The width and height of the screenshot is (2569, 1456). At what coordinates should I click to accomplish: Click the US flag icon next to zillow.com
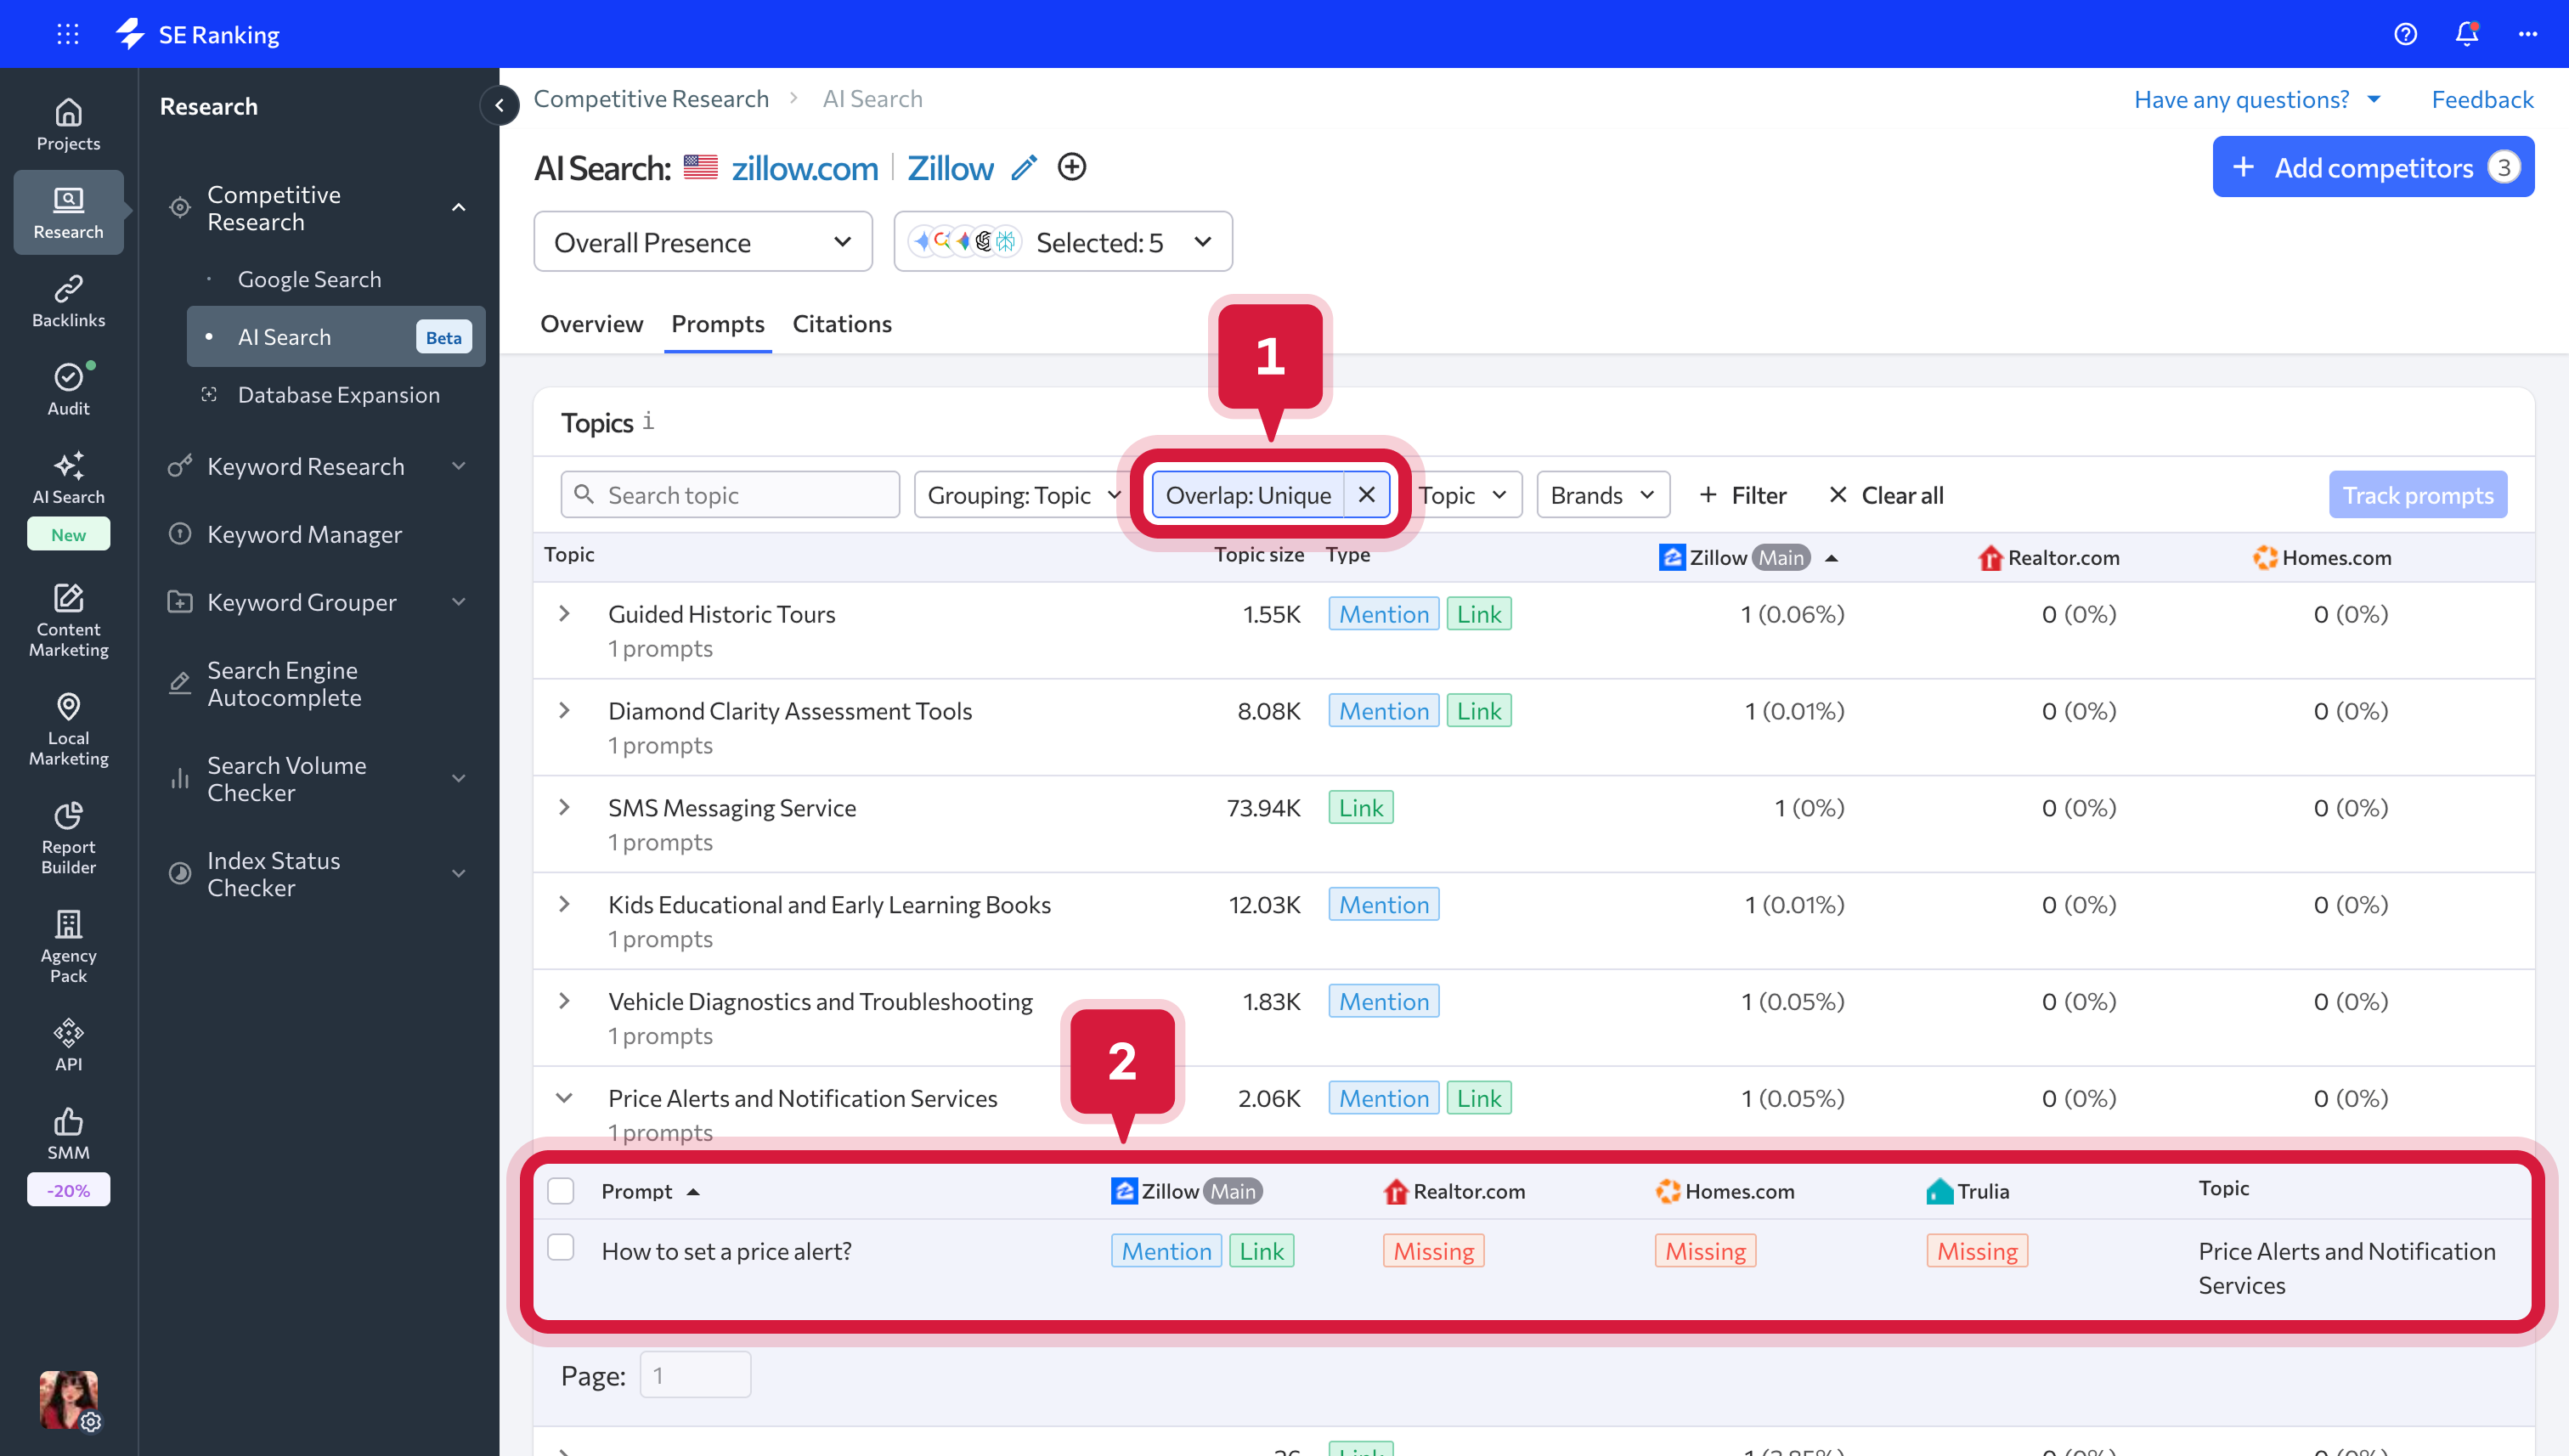point(700,167)
